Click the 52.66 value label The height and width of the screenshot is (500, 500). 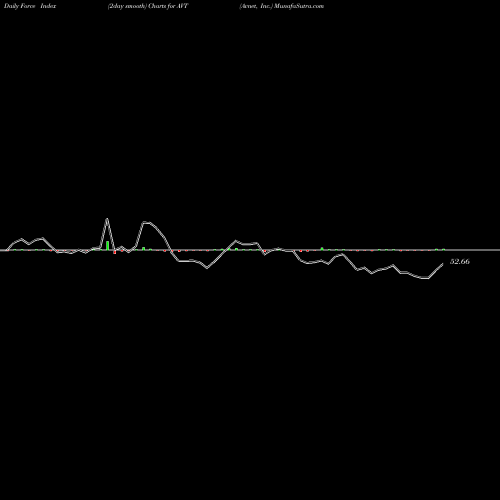pyautogui.click(x=460, y=262)
